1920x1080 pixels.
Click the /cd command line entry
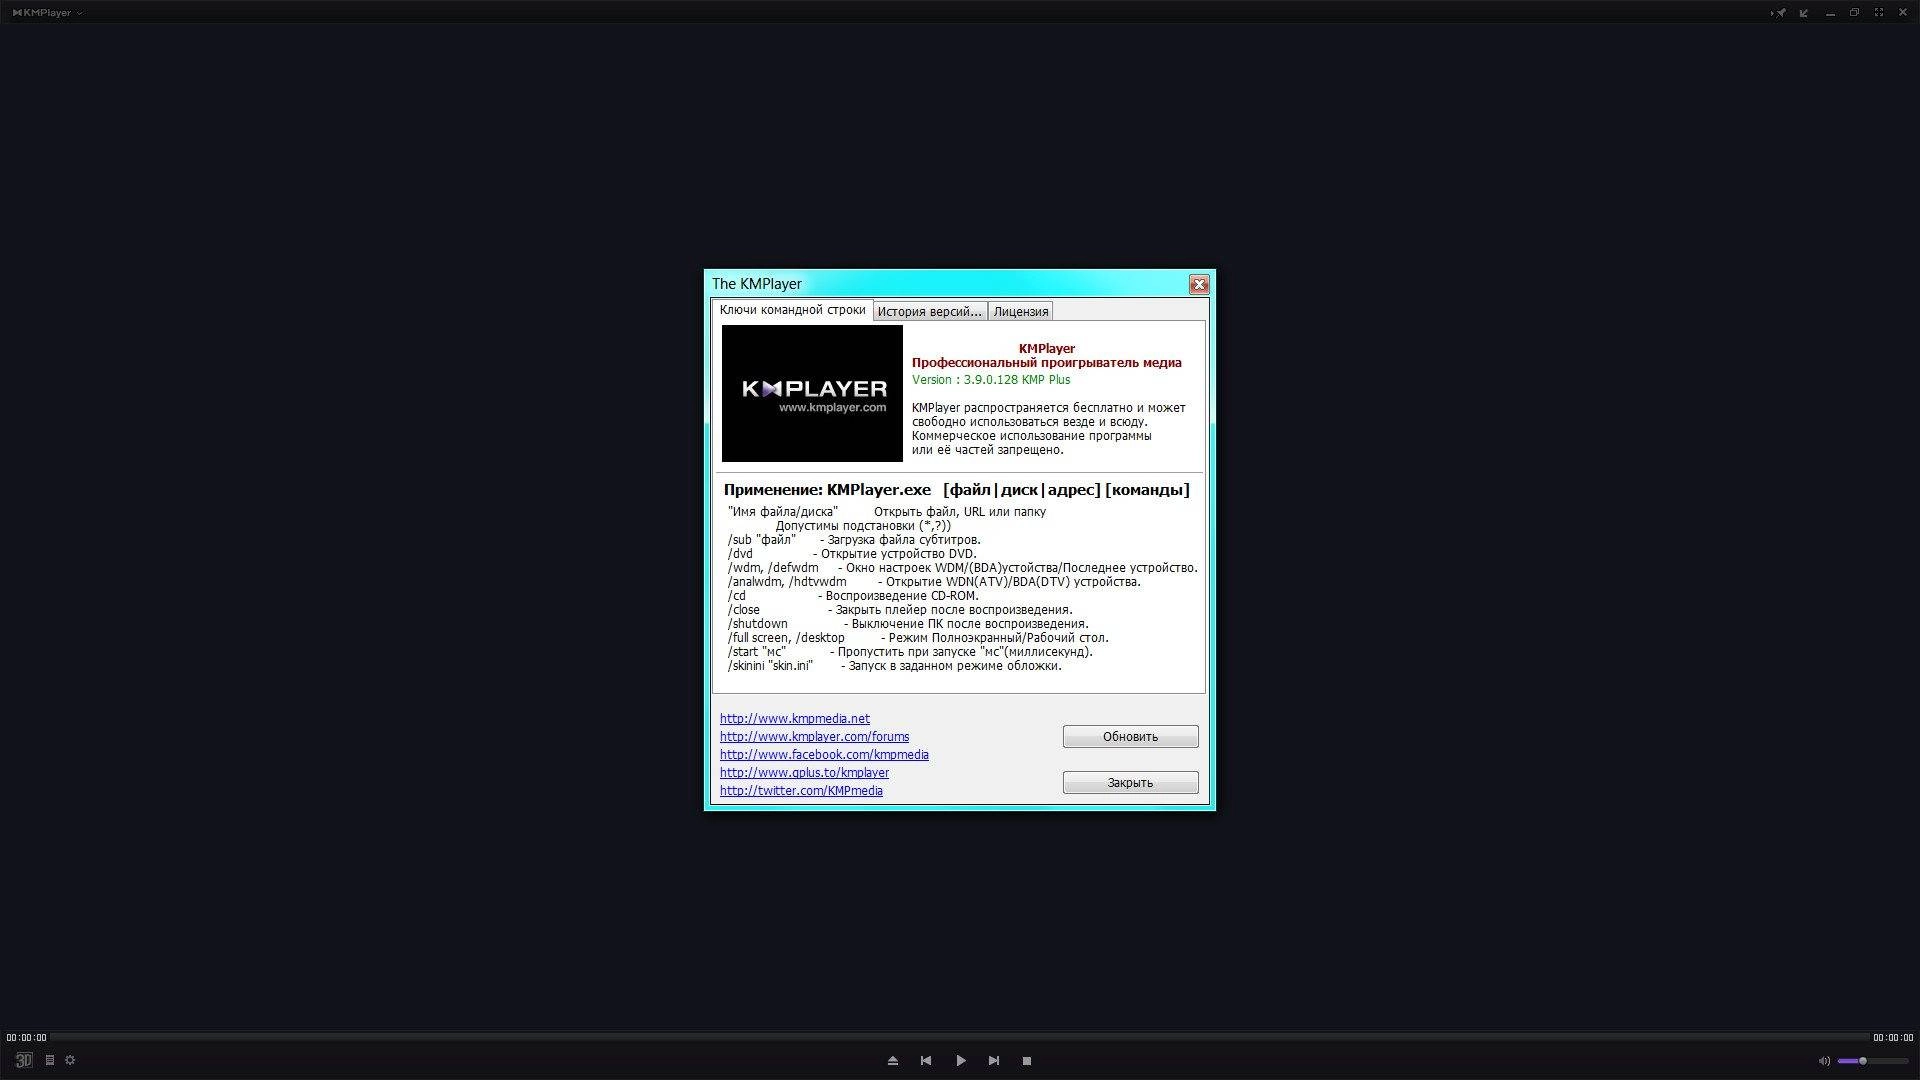[x=853, y=596]
